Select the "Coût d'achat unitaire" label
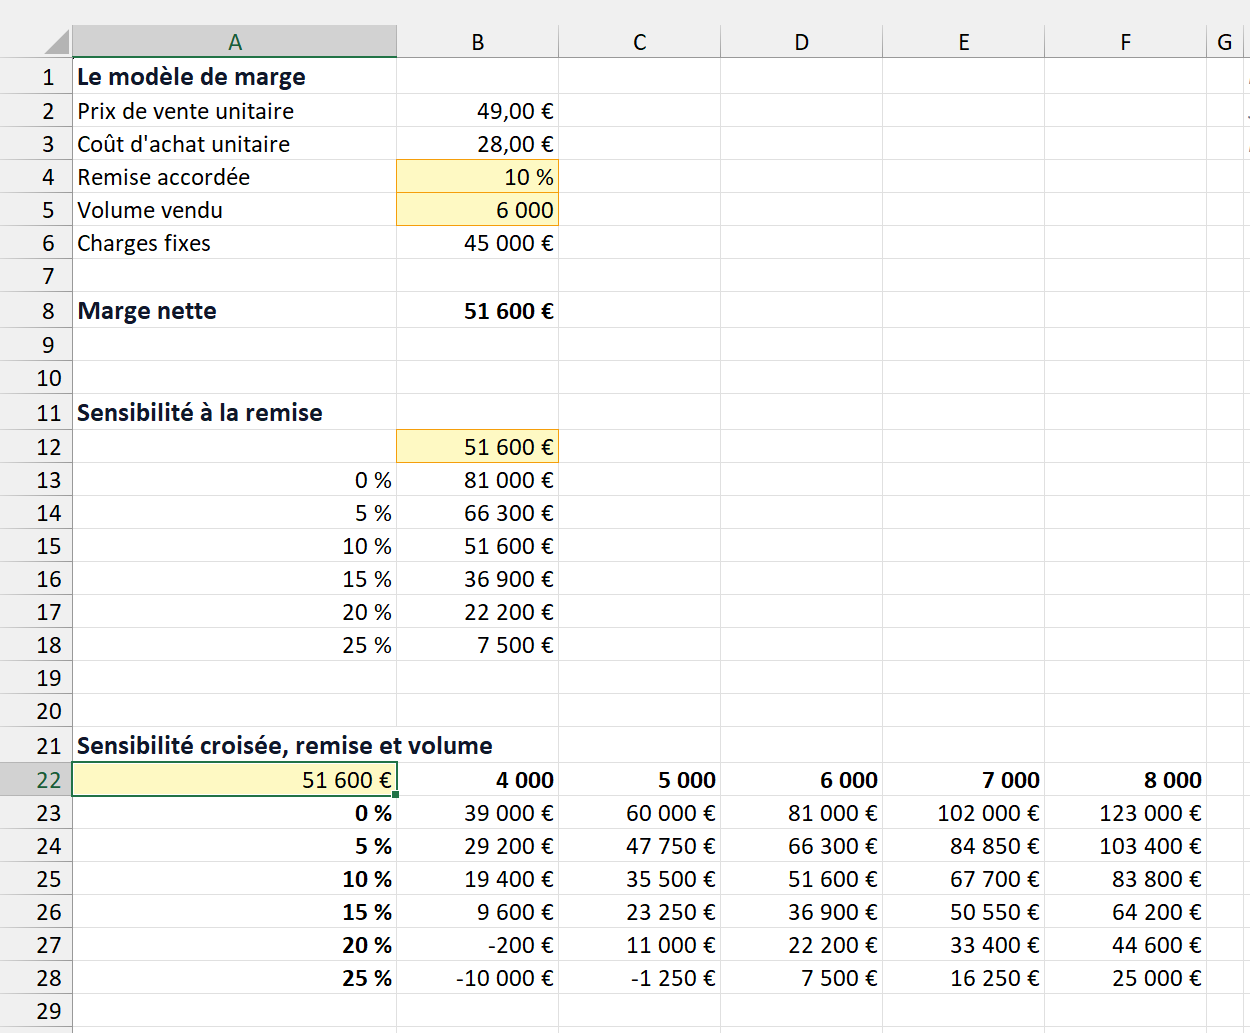 click(x=184, y=144)
